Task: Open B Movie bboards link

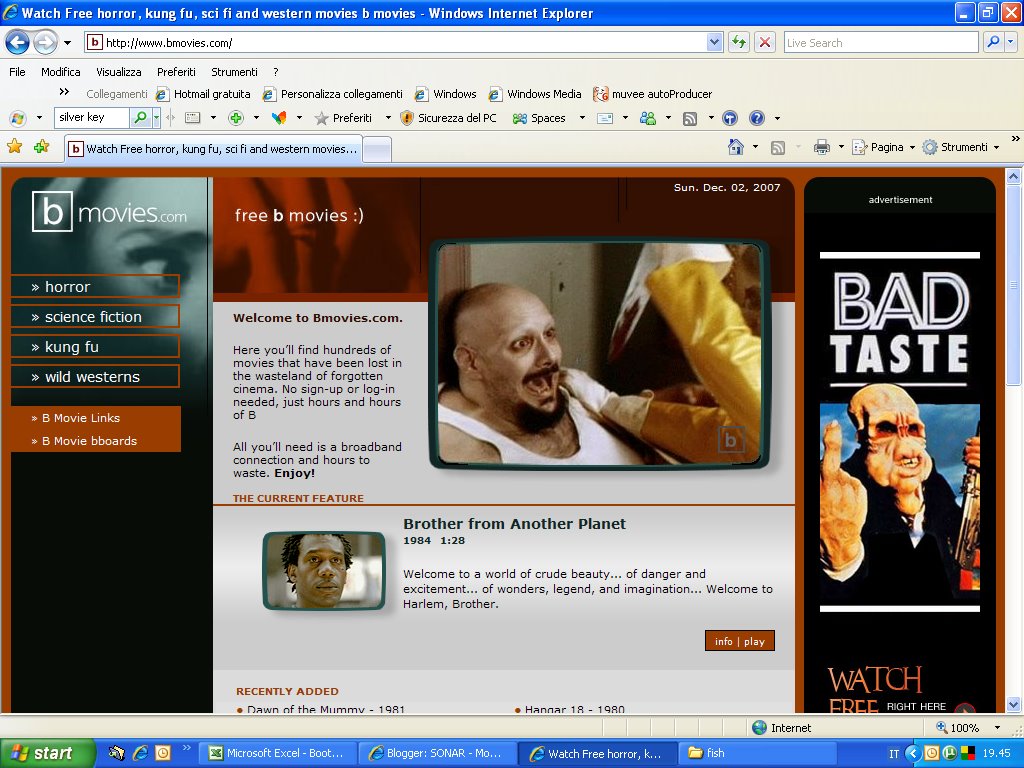Action: click(89, 441)
